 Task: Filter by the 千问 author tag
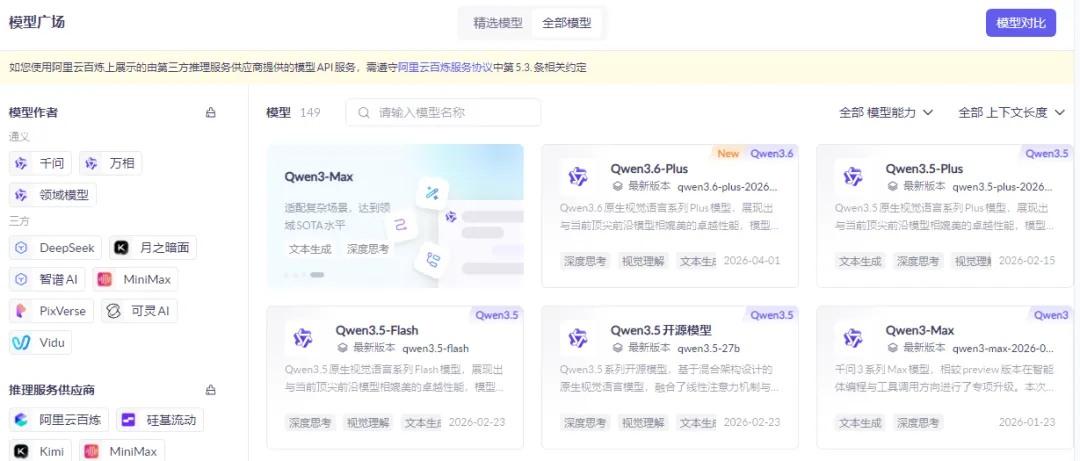[41, 163]
